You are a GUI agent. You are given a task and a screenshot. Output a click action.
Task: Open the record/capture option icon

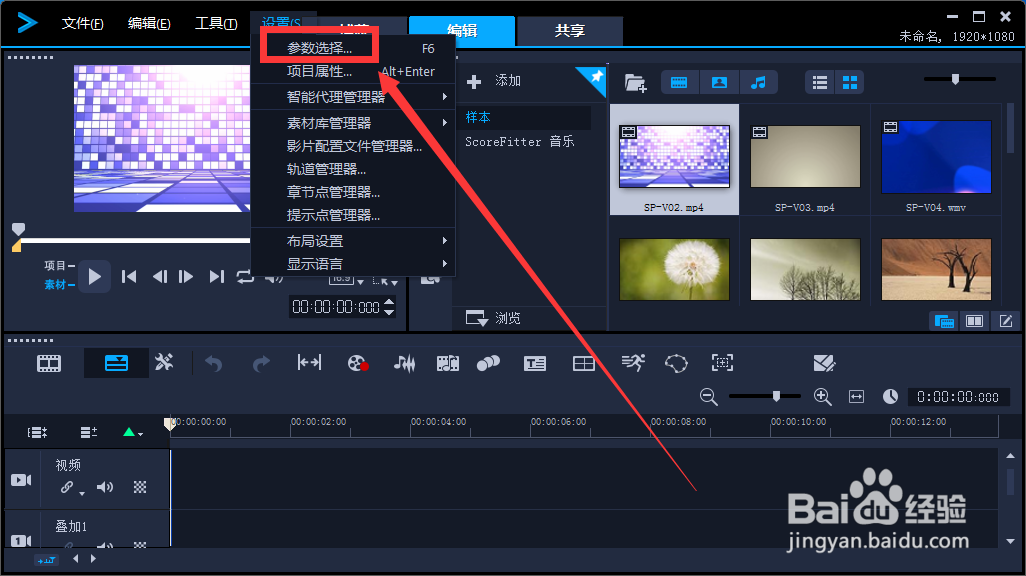point(358,363)
